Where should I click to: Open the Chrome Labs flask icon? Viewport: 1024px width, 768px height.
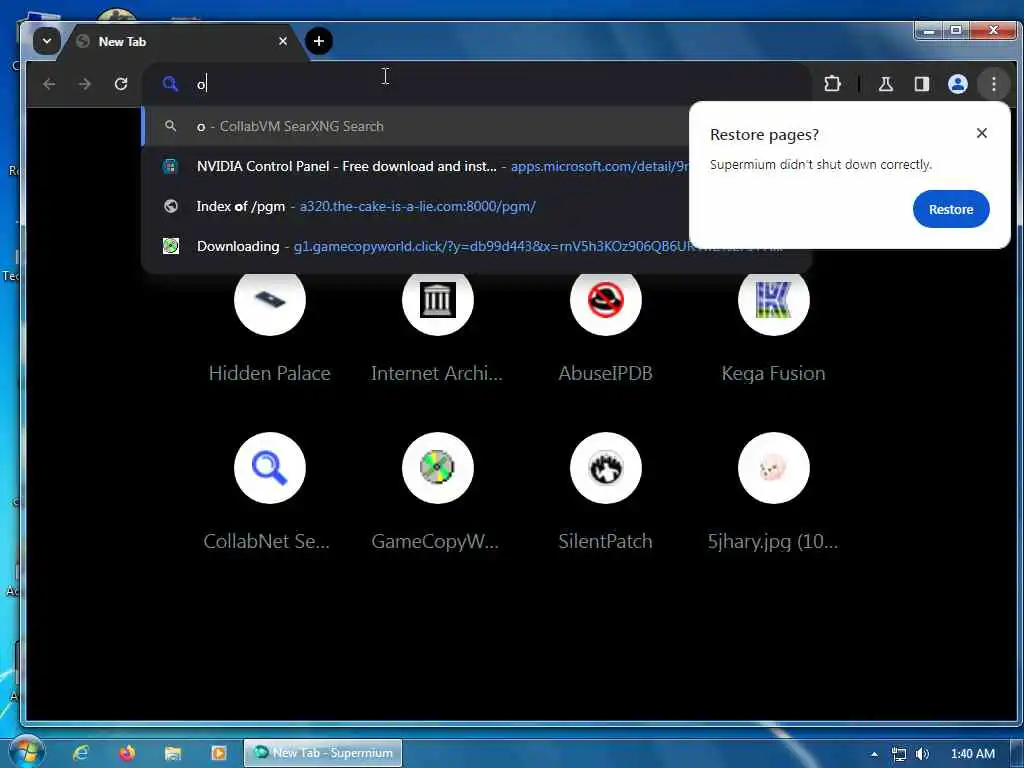[x=886, y=84]
